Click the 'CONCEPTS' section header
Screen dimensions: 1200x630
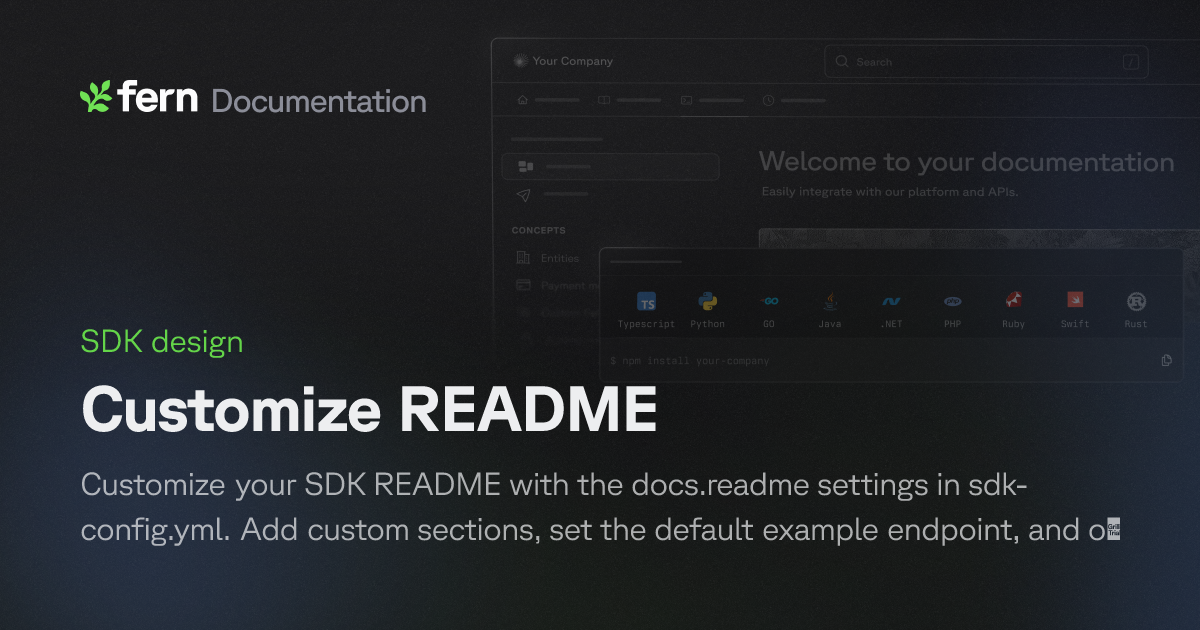[538, 231]
